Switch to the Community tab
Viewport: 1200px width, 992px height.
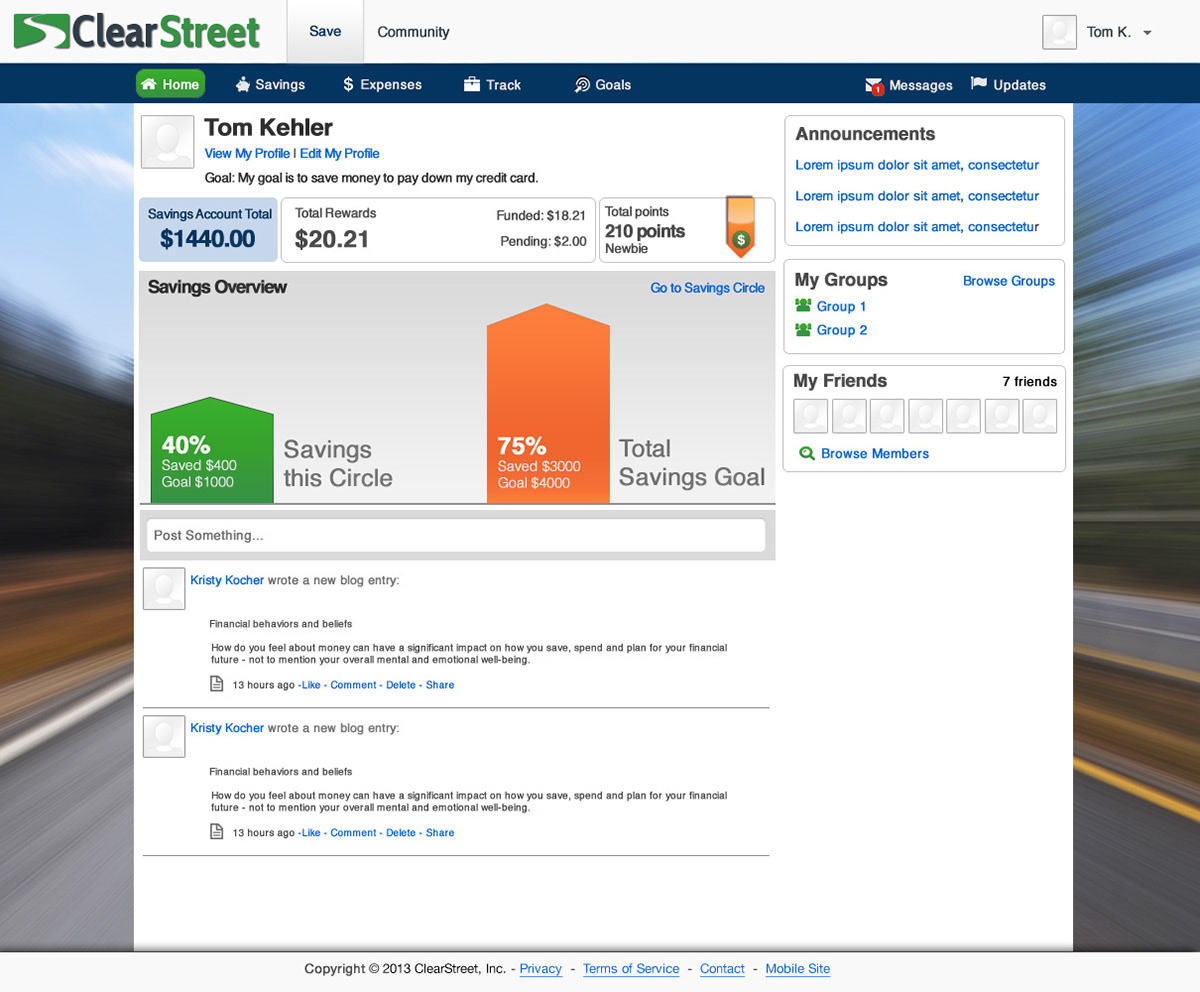click(x=413, y=32)
